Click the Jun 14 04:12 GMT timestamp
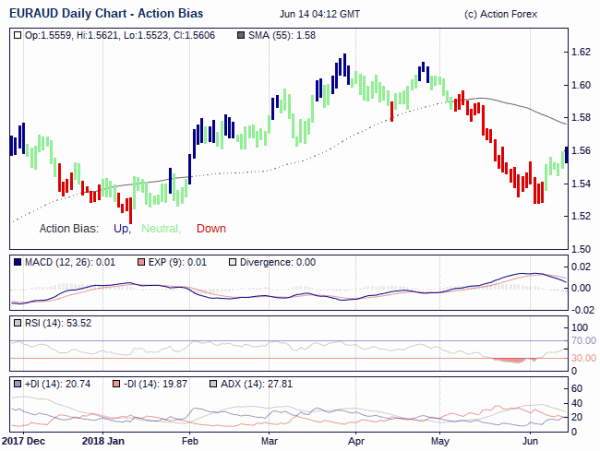The image size is (600, 451). pos(320,14)
